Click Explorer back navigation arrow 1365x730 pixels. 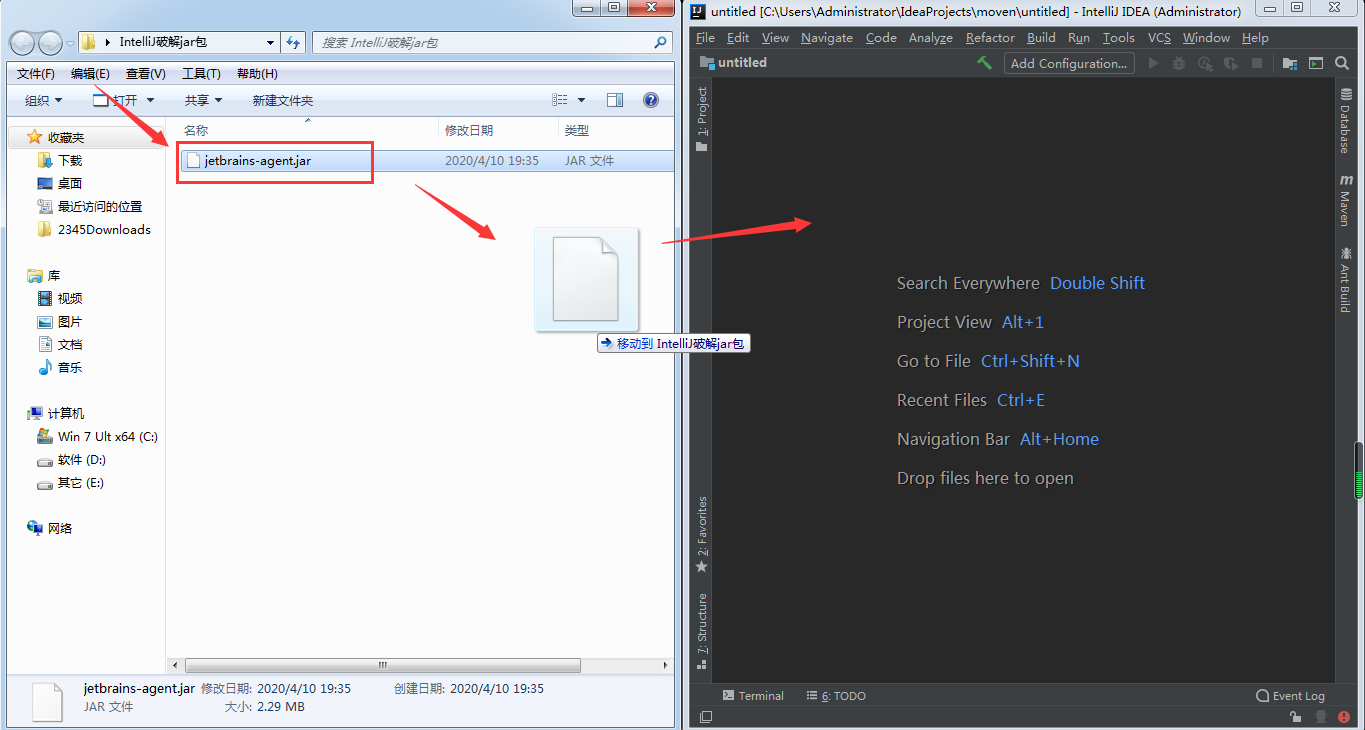click(x=23, y=43)
